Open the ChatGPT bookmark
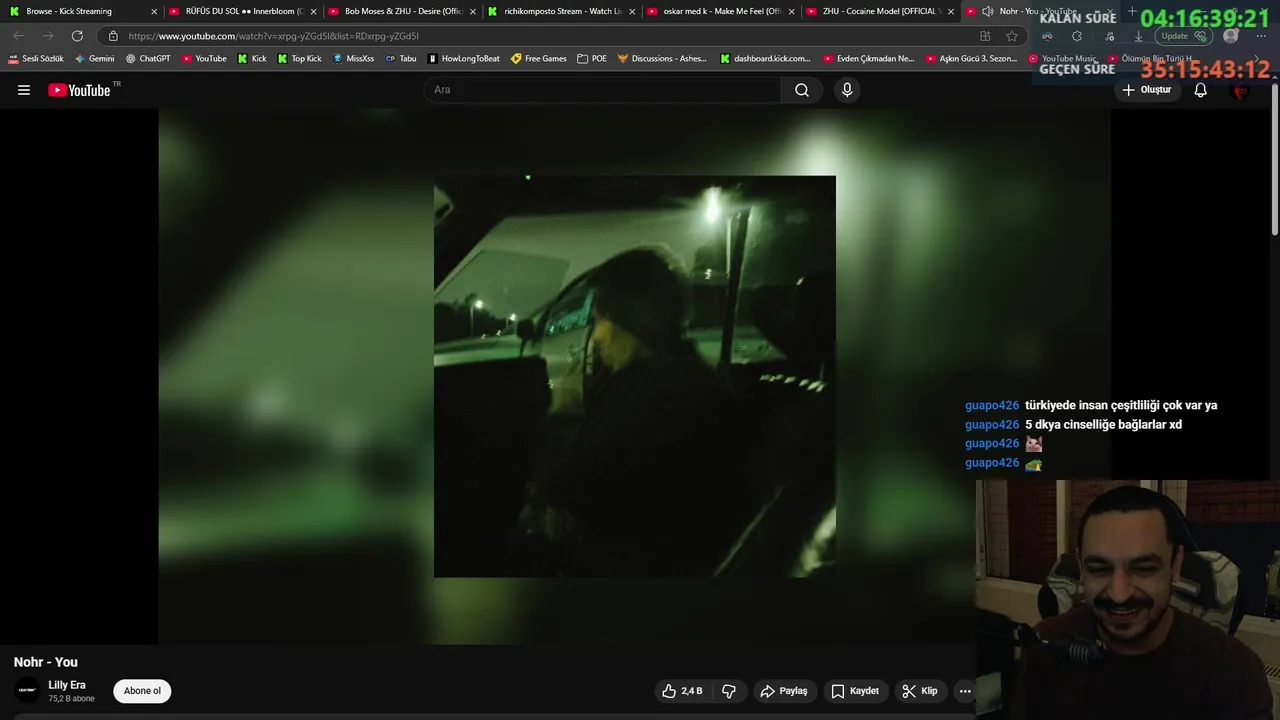1280x720 pixels. pos(148,59)
